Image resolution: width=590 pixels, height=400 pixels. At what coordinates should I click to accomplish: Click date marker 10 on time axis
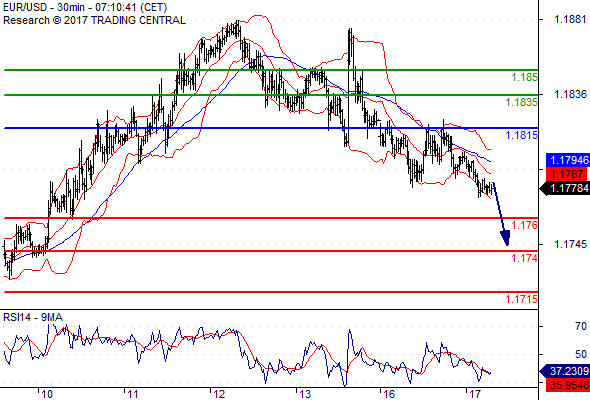[x=47, y=394]
